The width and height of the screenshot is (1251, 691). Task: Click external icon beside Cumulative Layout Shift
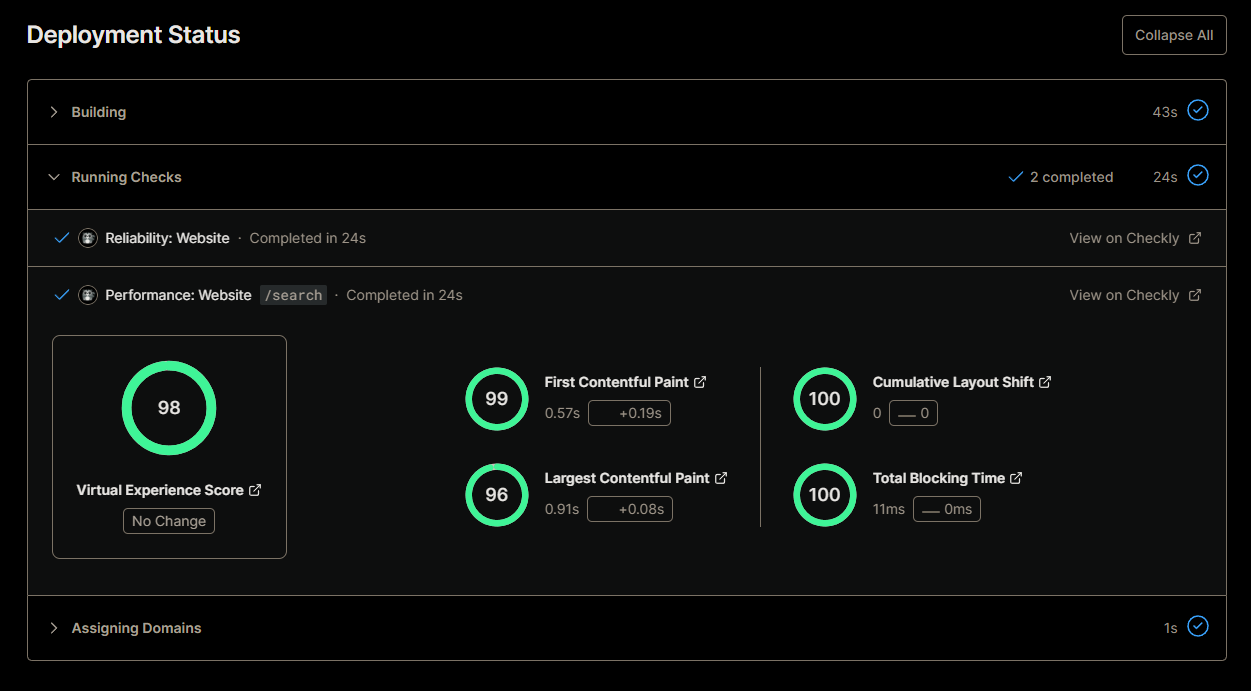point(1046,382)
